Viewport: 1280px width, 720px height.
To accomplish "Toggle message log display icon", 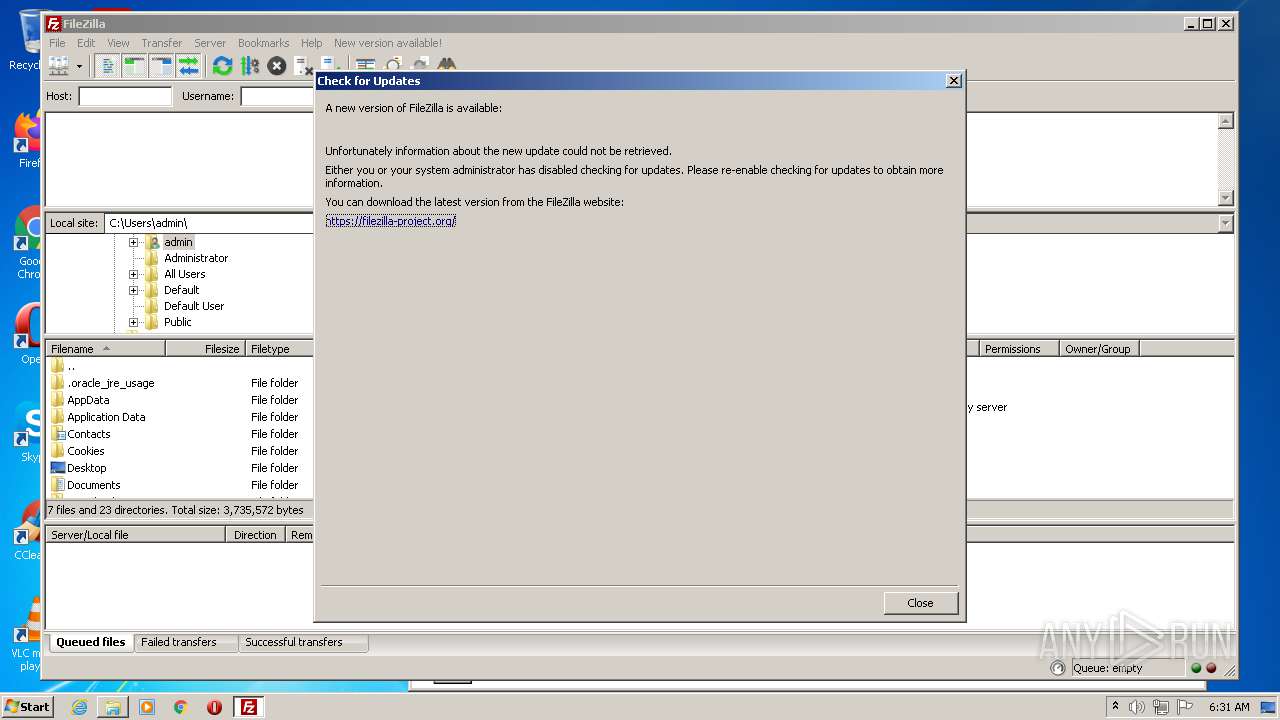I will pos(108,66).
